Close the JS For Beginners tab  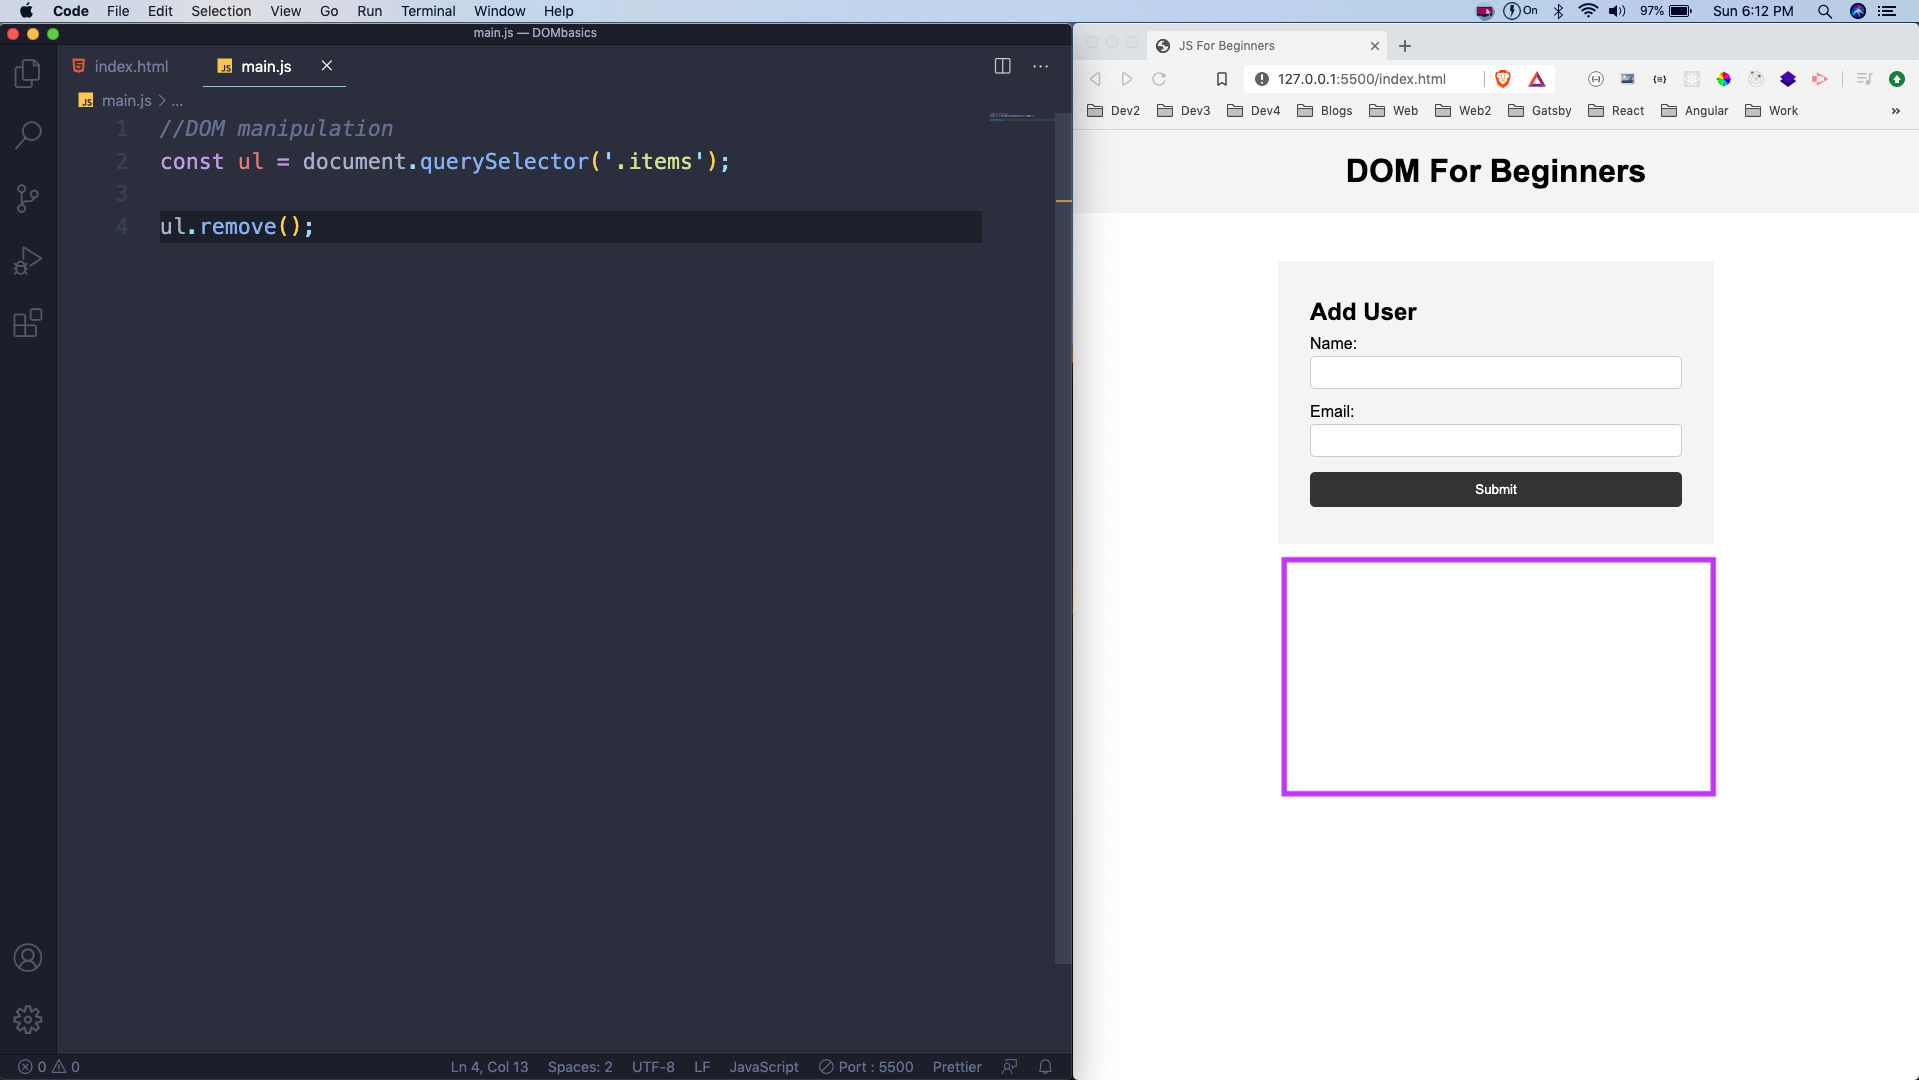(1375, 46)
